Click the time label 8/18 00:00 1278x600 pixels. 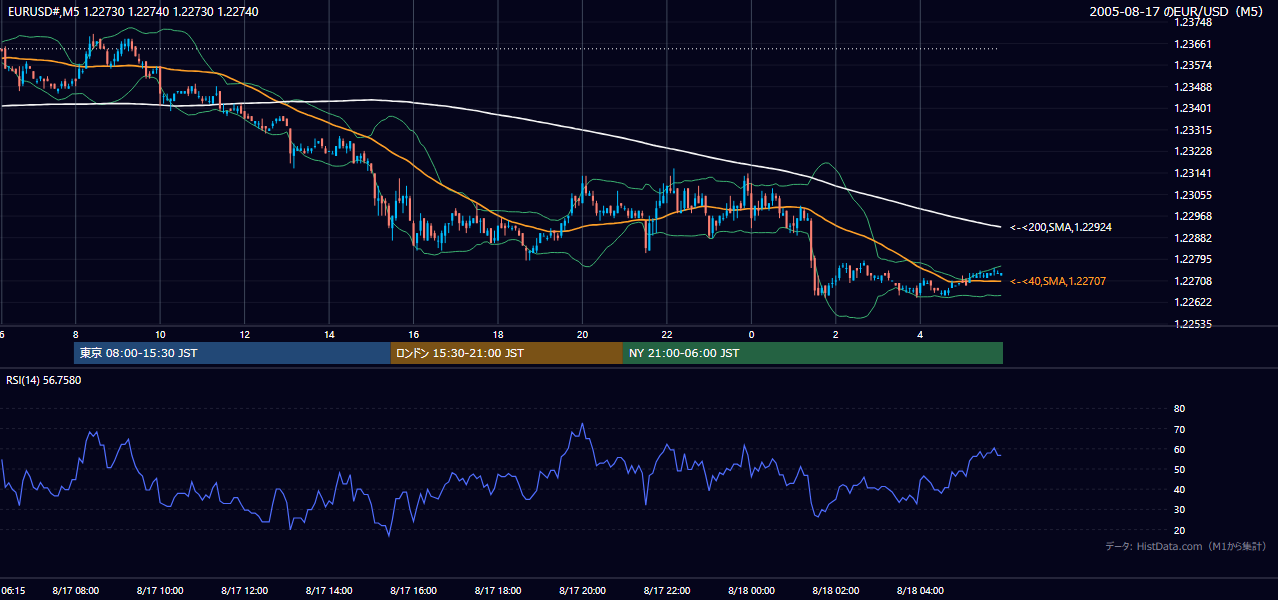[752, 591]
